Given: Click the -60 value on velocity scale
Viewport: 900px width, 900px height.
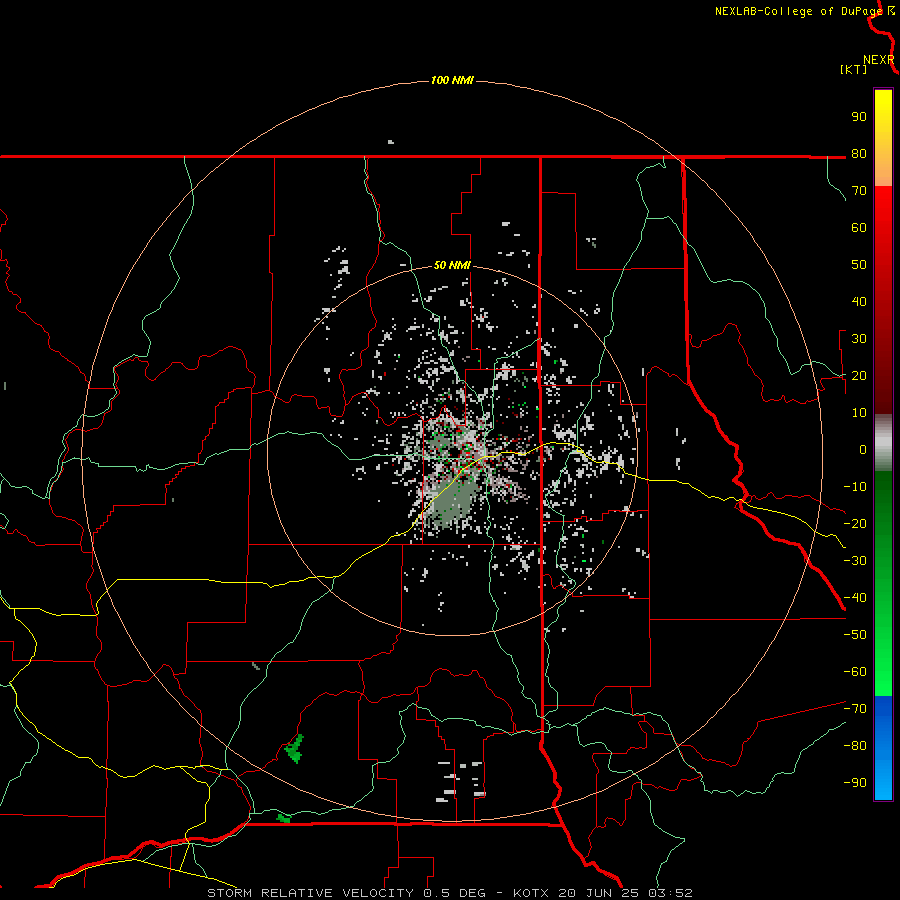Looking at the screenshot, I should coord(855,672).
